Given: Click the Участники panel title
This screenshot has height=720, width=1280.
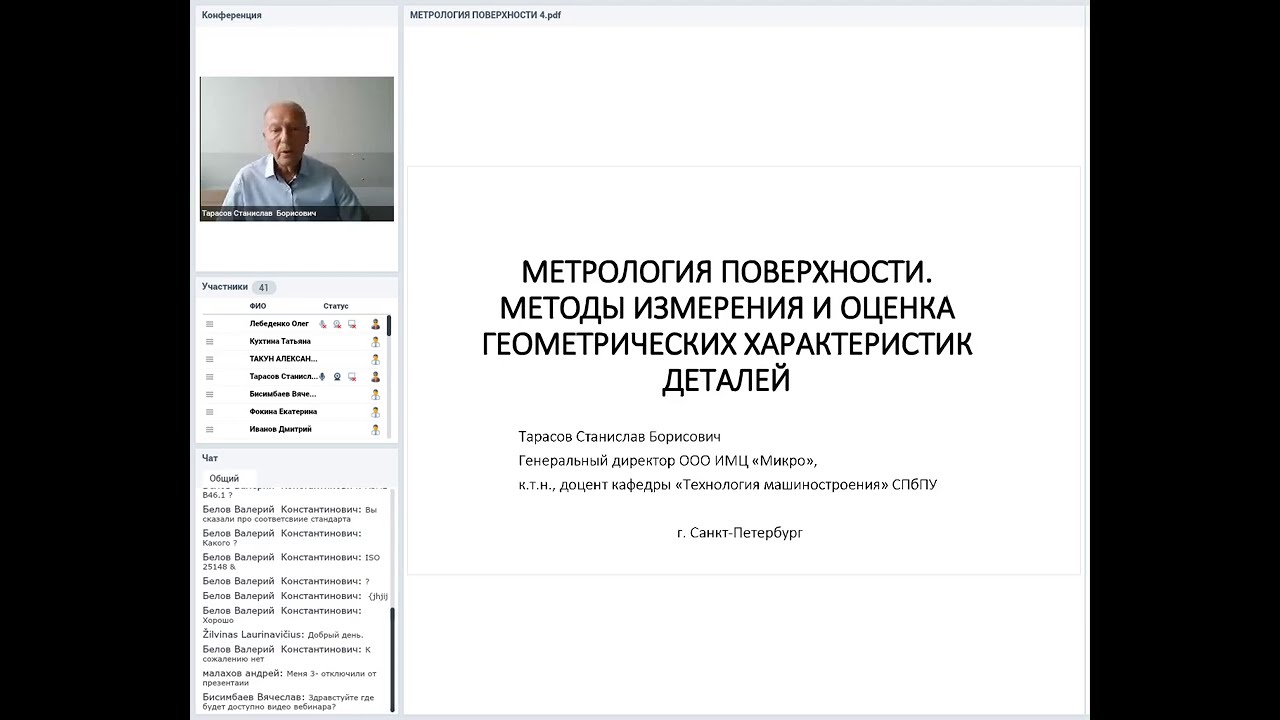Looking at the screenshot, I should point(225,287).
